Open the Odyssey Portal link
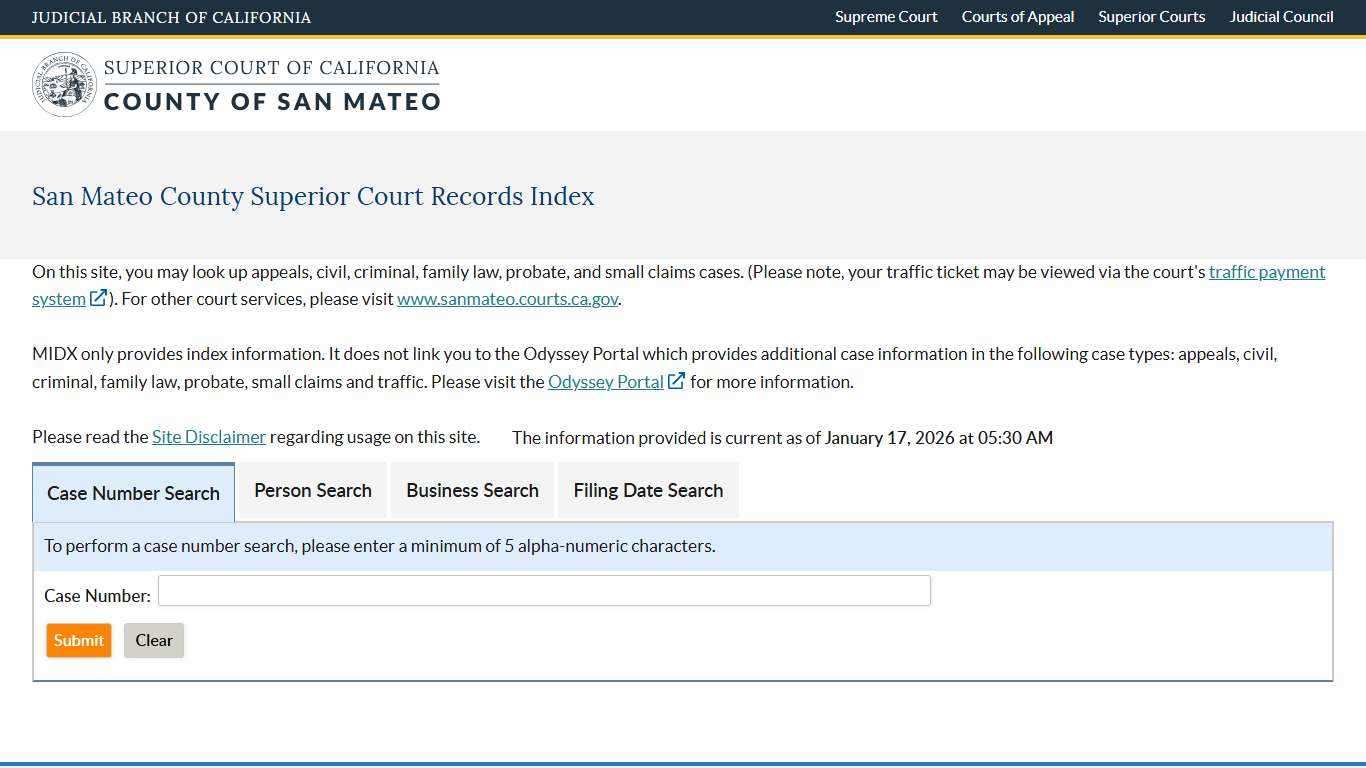The height and width of the screenshot is (768, 1366). pyautogui.click(x=605, y=381)
